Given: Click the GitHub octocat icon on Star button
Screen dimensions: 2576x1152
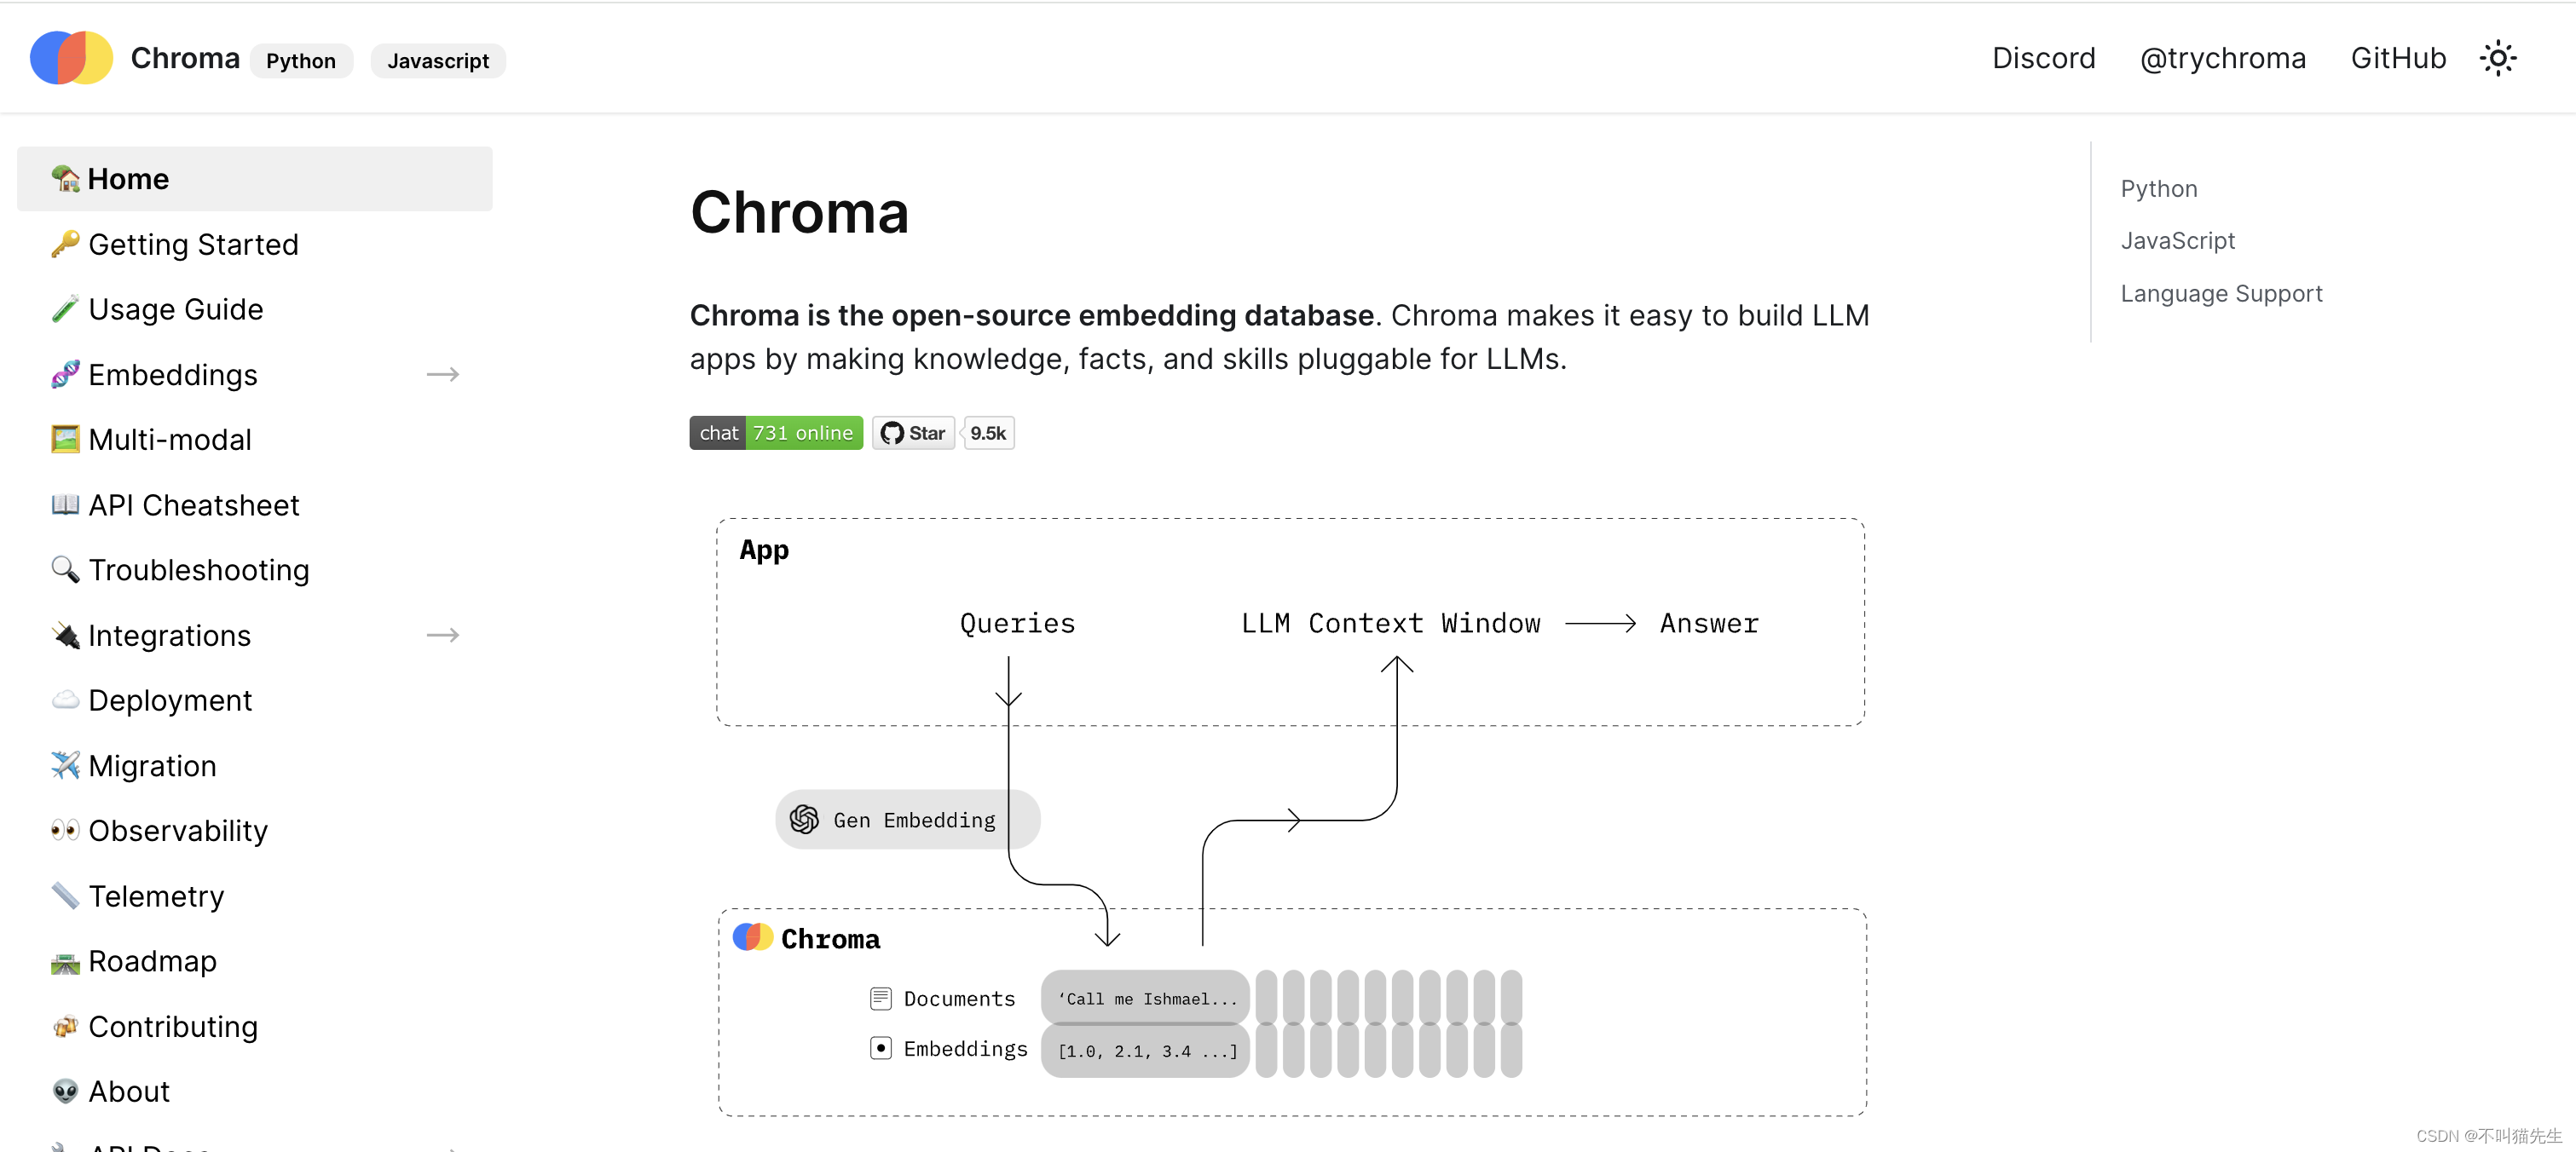Looking at the screenshot, I should click(x=892, y=433).
